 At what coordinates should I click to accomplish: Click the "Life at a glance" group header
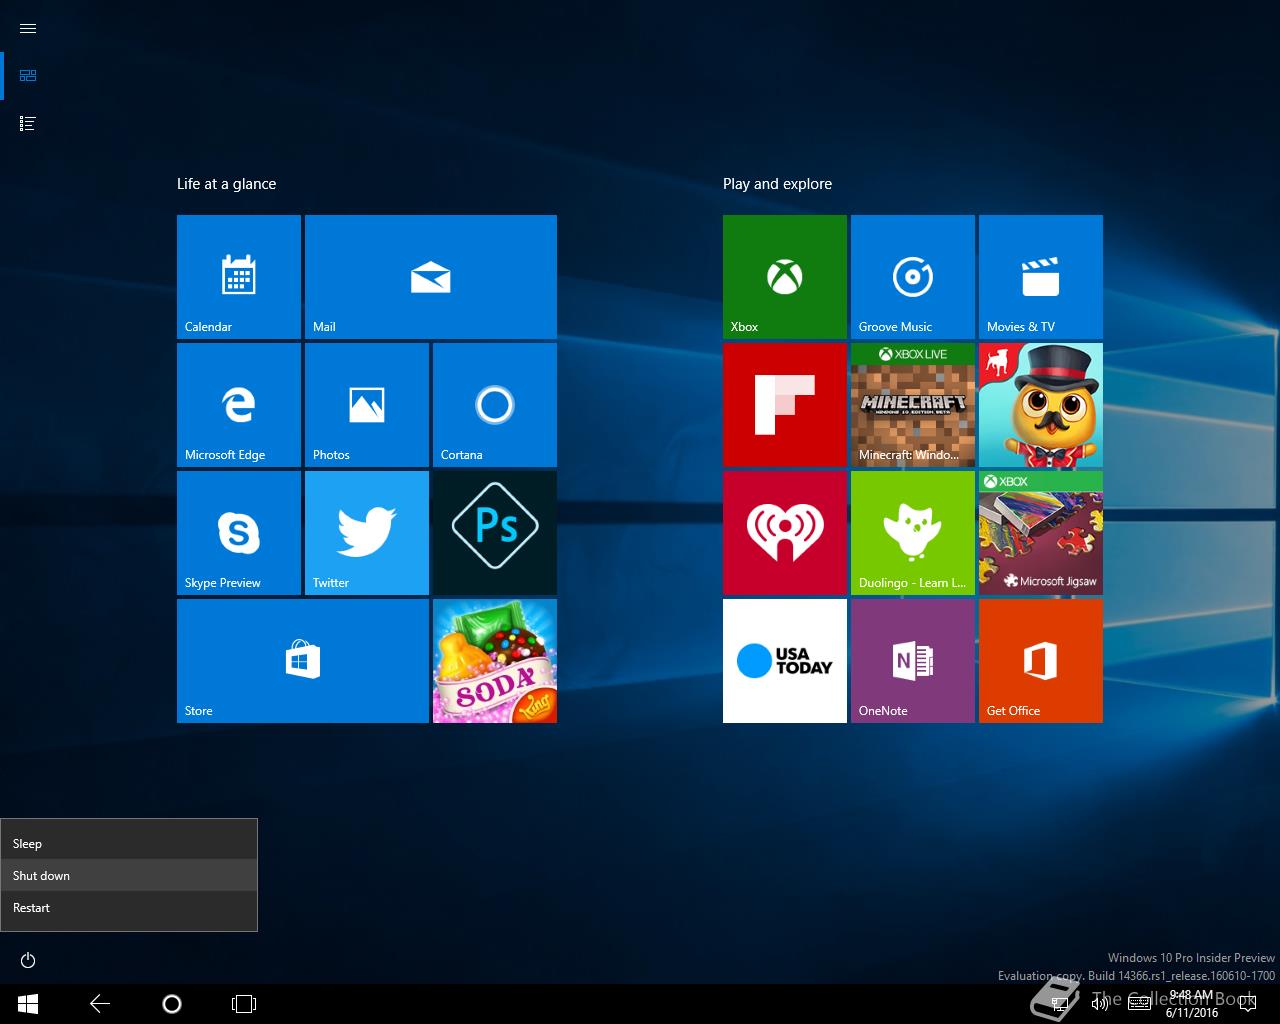[226, 184]
